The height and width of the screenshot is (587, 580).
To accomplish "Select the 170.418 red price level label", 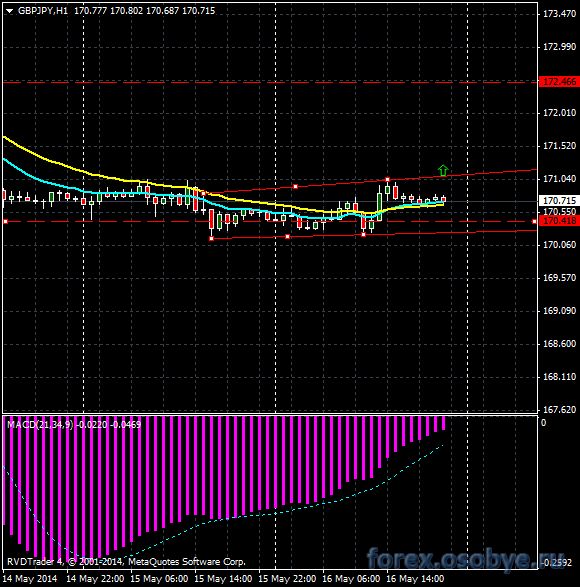I will (559, 221).
